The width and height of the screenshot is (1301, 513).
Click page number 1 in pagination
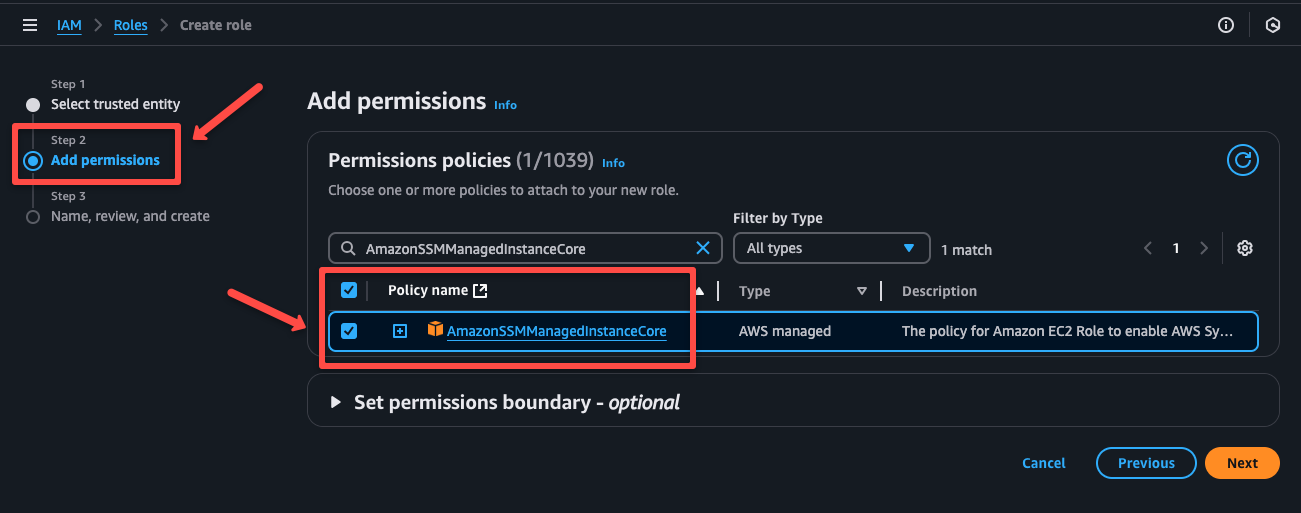1177,248
